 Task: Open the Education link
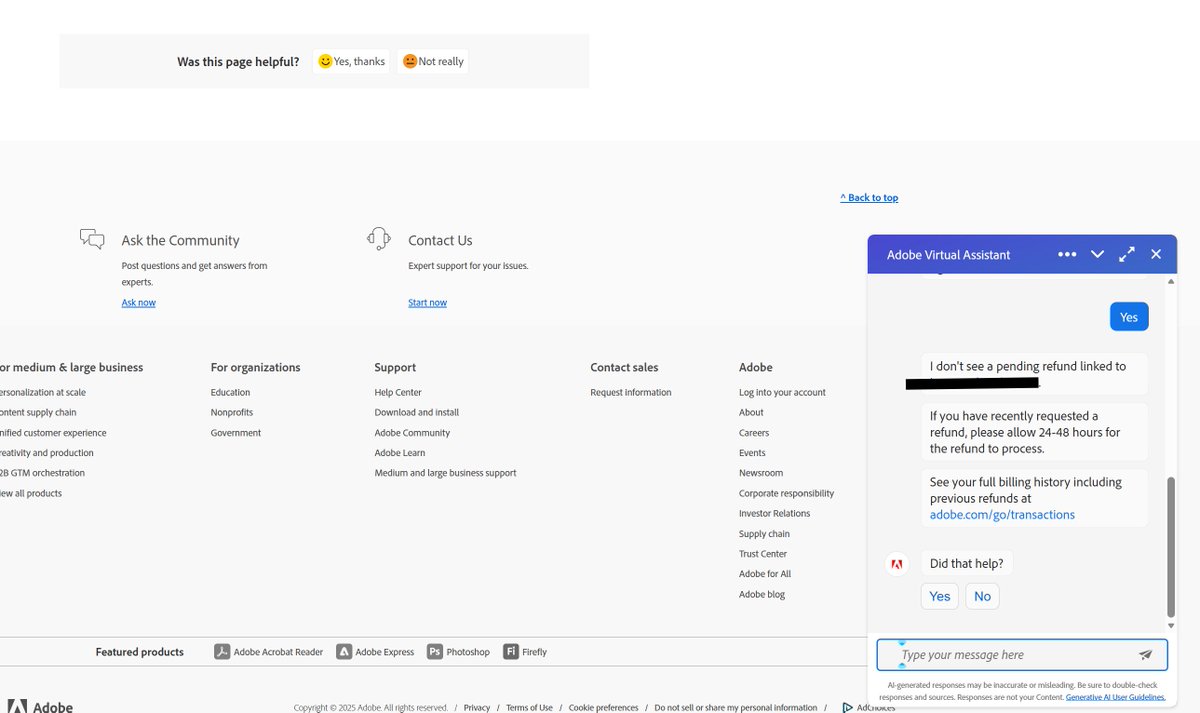coord(230,393)
